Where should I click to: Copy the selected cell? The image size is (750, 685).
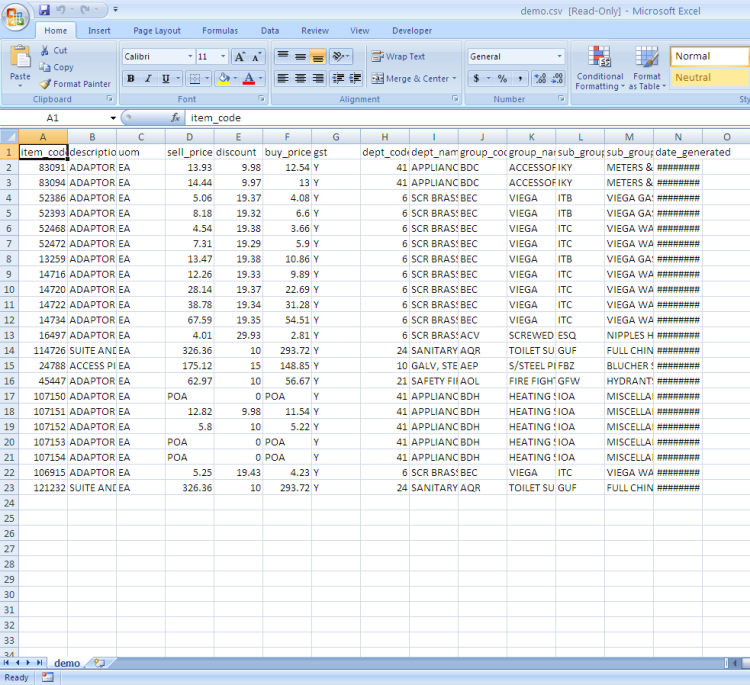(56, 67)
